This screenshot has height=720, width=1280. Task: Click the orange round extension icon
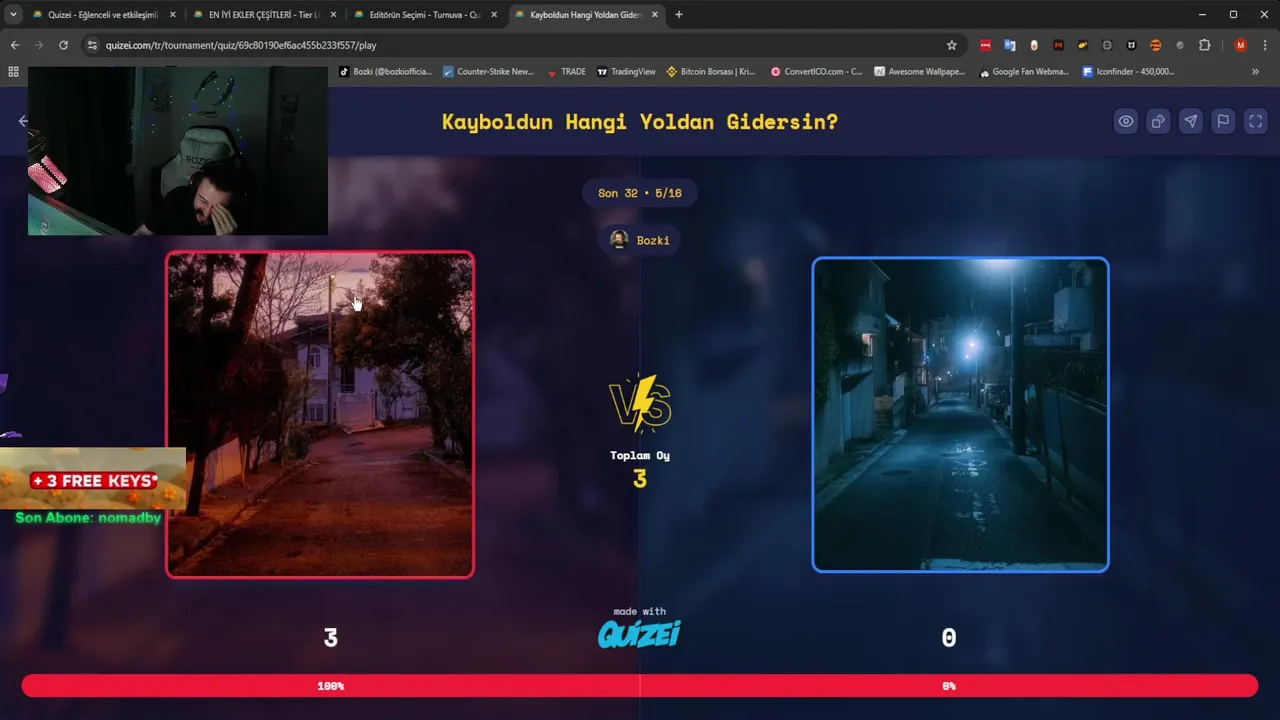click(1155, 45)
